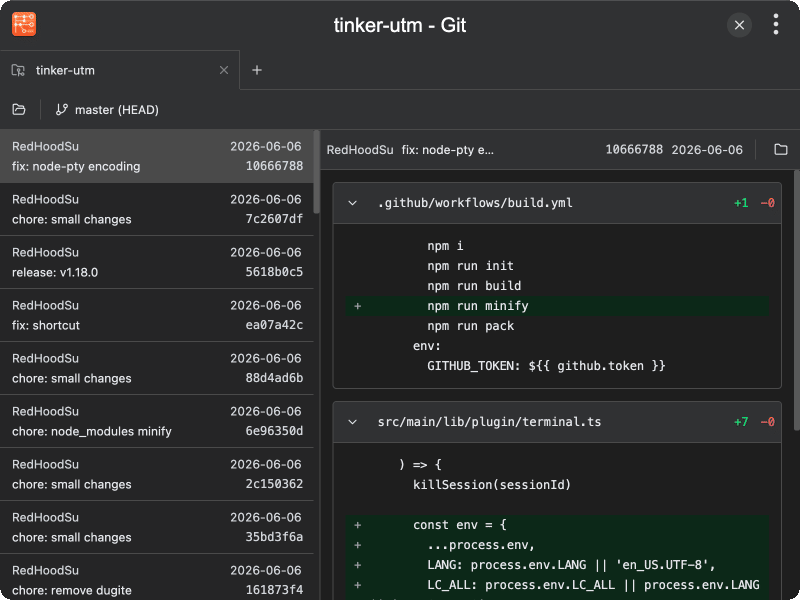Open repository folder icon beside the branch name
The height and width of the screenshot is (600, 800).
(19, 109)
